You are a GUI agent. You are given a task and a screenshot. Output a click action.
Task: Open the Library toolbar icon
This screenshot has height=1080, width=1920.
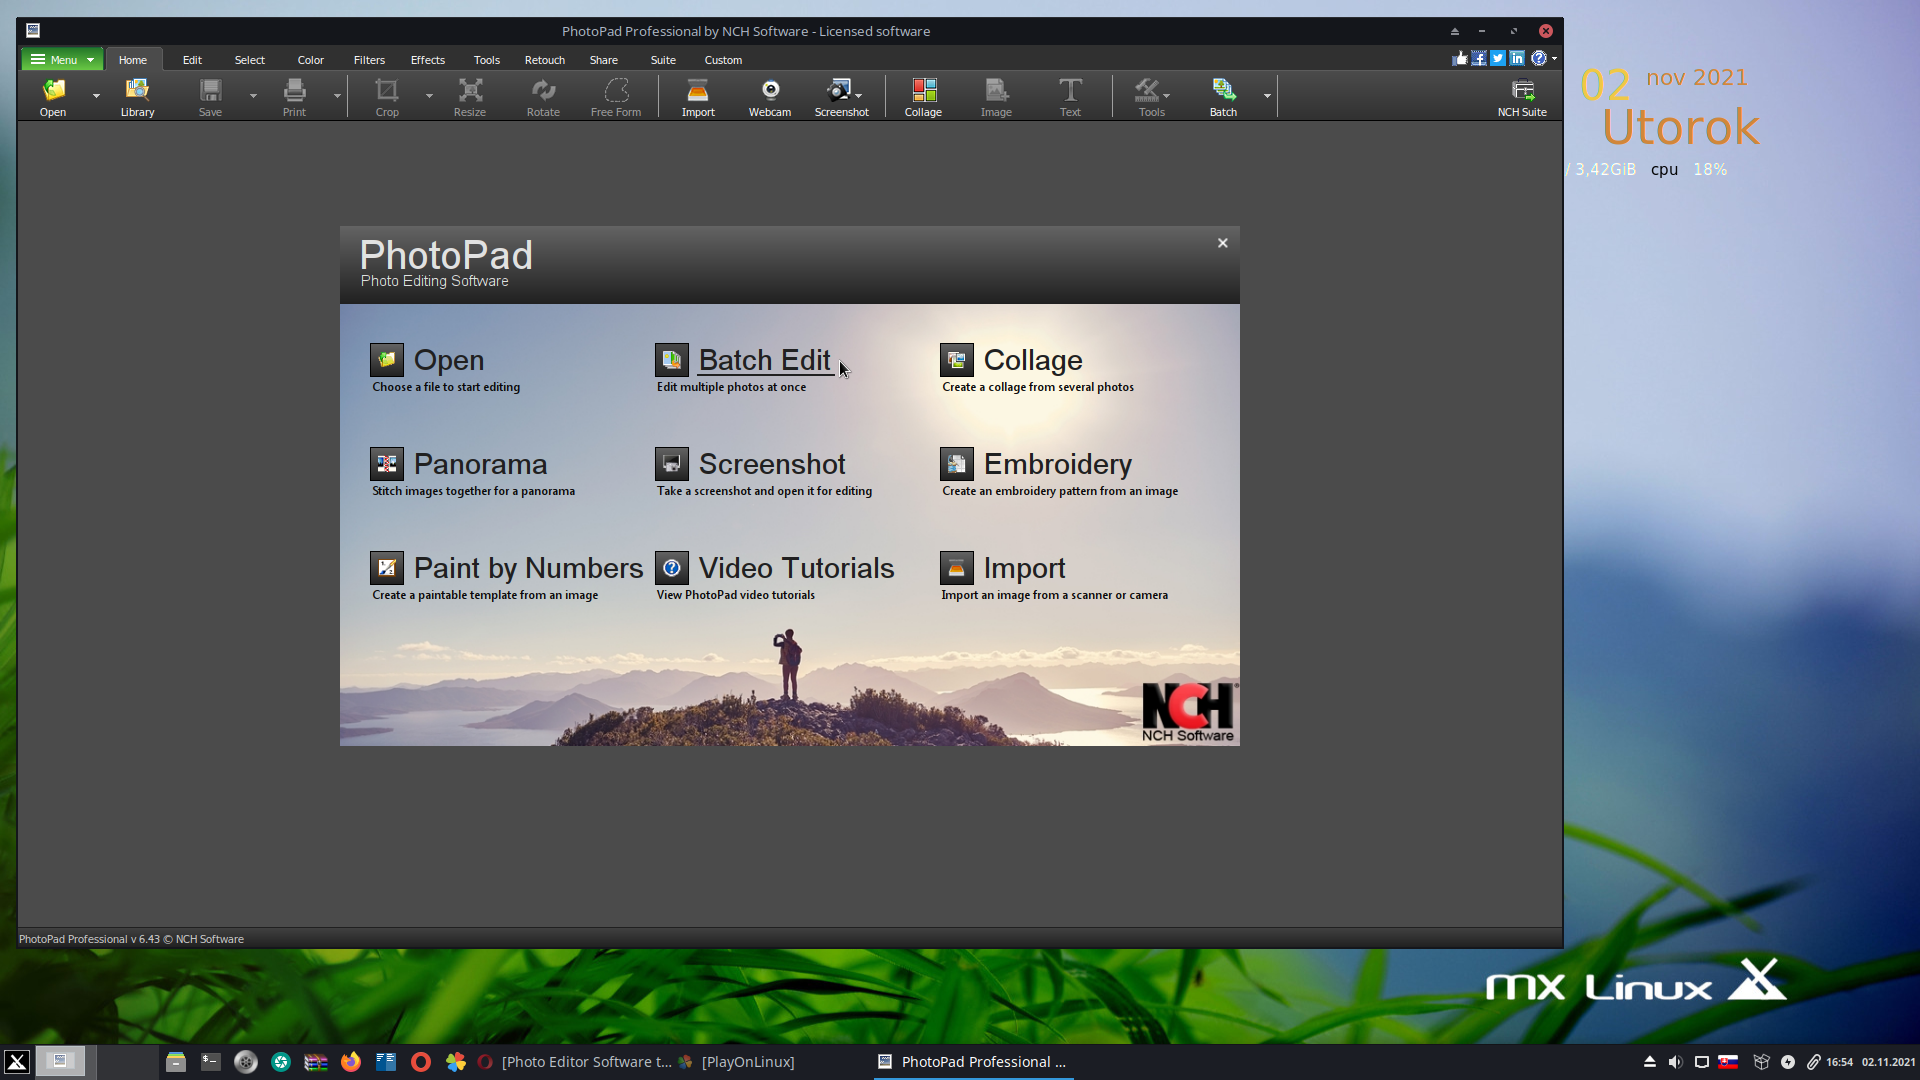137,97
